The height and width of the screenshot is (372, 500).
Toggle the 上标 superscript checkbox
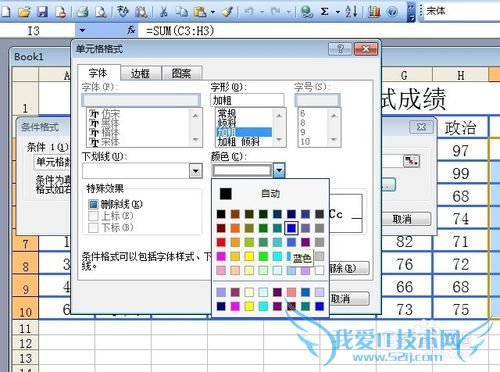click(x=93, y=216)
